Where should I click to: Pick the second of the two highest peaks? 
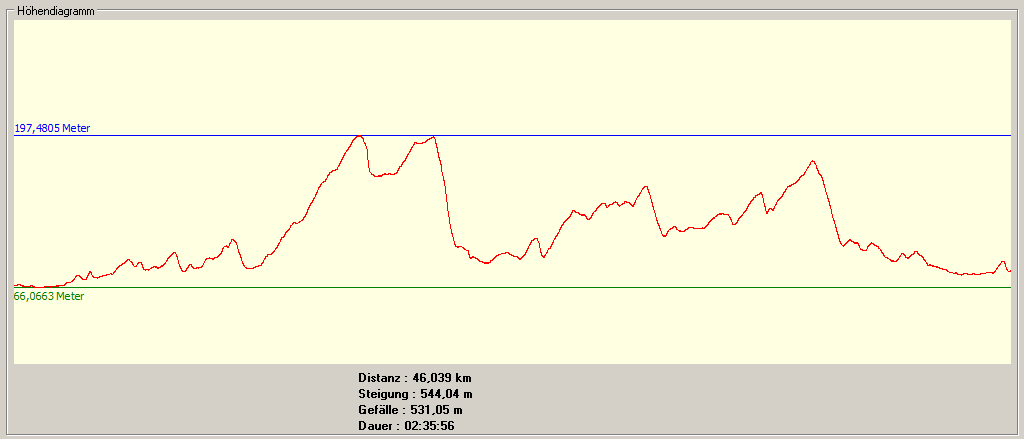tap(432, 137)
